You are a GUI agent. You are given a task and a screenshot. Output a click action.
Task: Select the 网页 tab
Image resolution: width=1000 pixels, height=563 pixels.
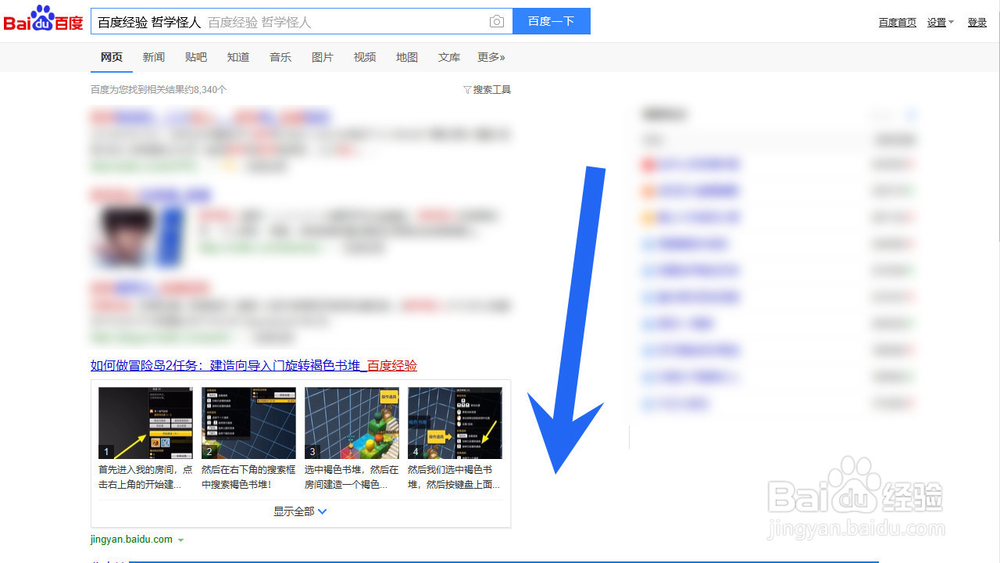tap(111, 57)
